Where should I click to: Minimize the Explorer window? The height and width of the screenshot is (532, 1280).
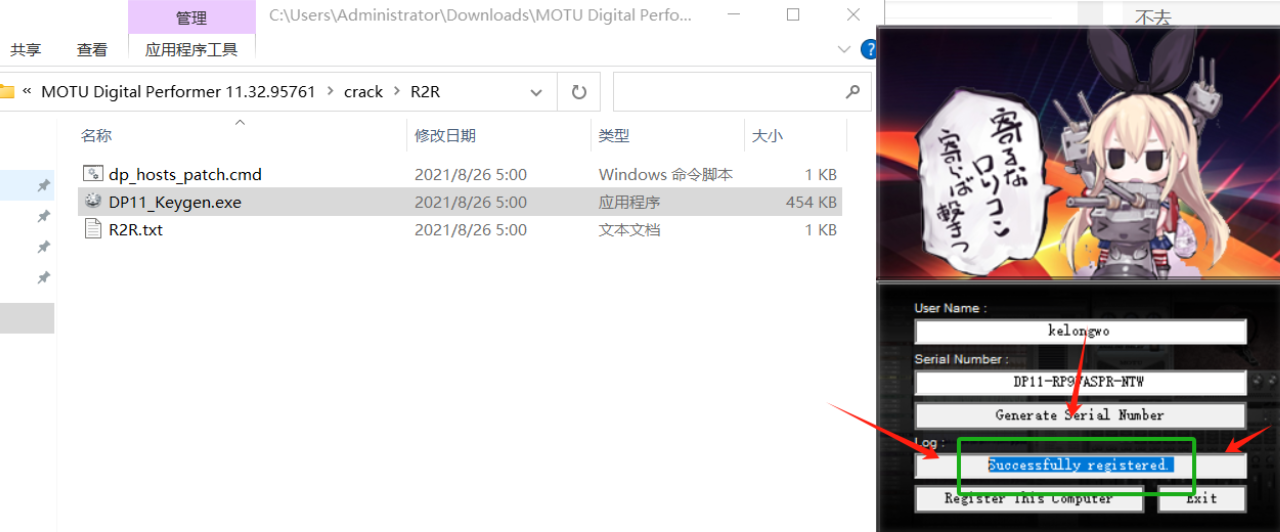[735, 15]
